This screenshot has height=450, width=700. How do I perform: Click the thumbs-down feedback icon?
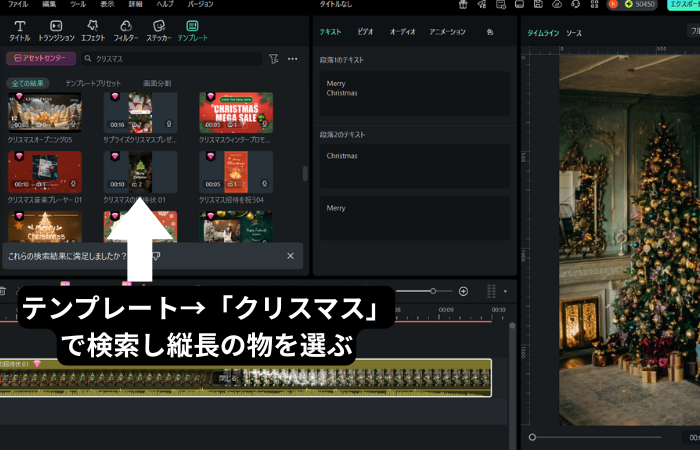[156, 256]
